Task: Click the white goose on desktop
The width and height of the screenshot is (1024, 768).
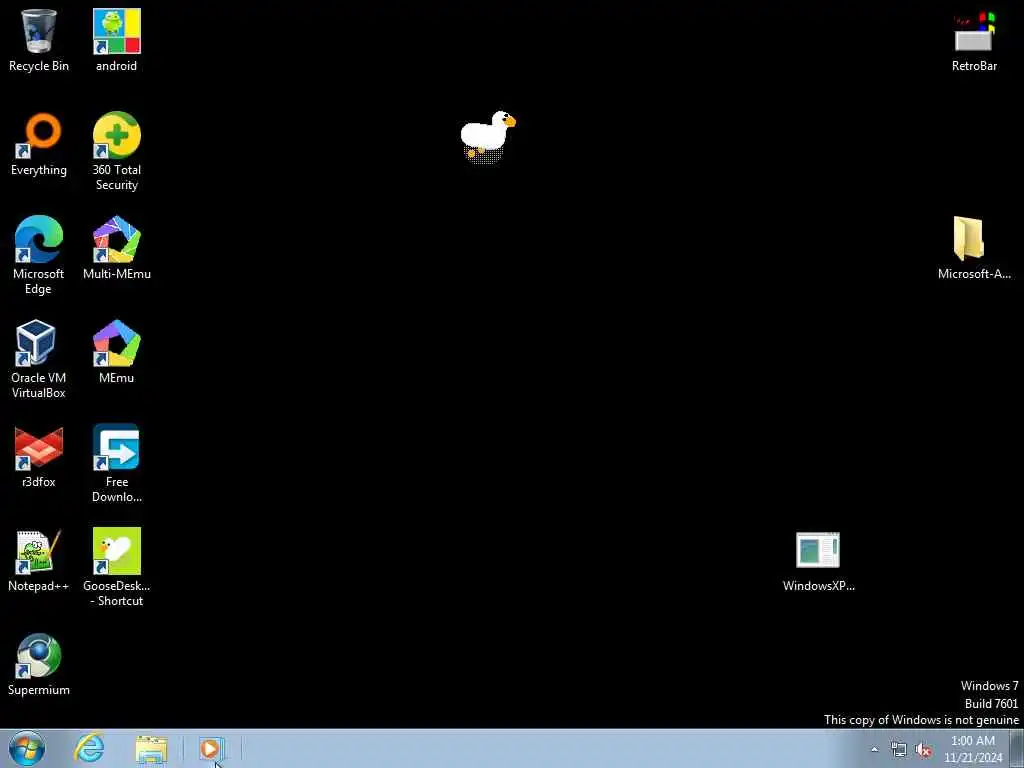Action: pyautogui.click(x=488, y=136)
